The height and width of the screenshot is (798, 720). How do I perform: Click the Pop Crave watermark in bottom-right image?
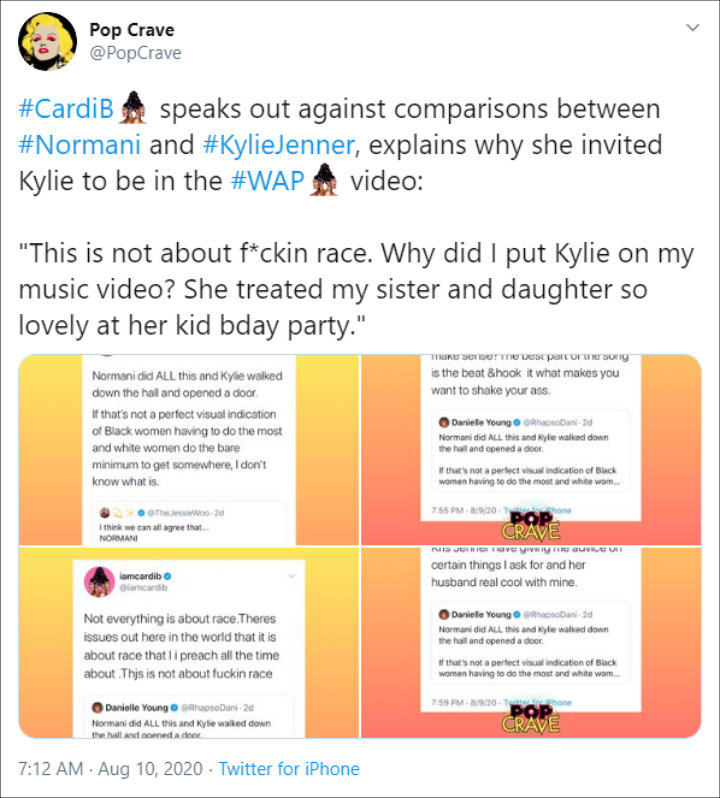(531, 718)
